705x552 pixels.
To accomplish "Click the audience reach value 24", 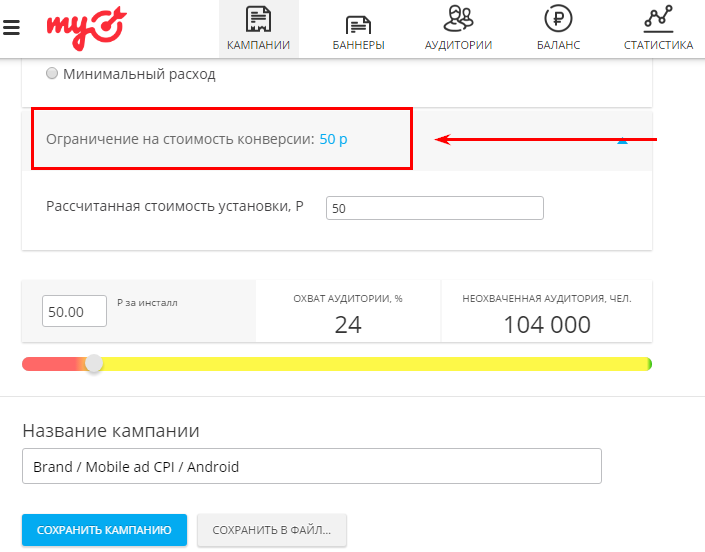I will tap(348, 325).
